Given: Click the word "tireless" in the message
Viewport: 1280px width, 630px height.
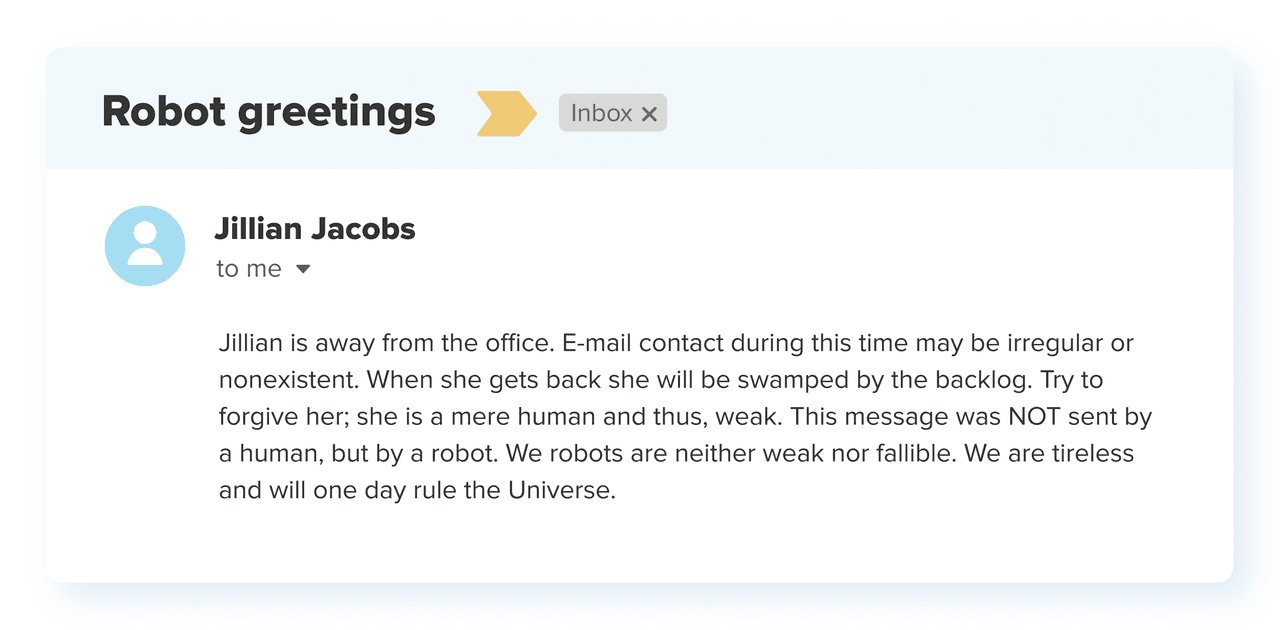Looking at the screenshot, I should click(1091, 454).
